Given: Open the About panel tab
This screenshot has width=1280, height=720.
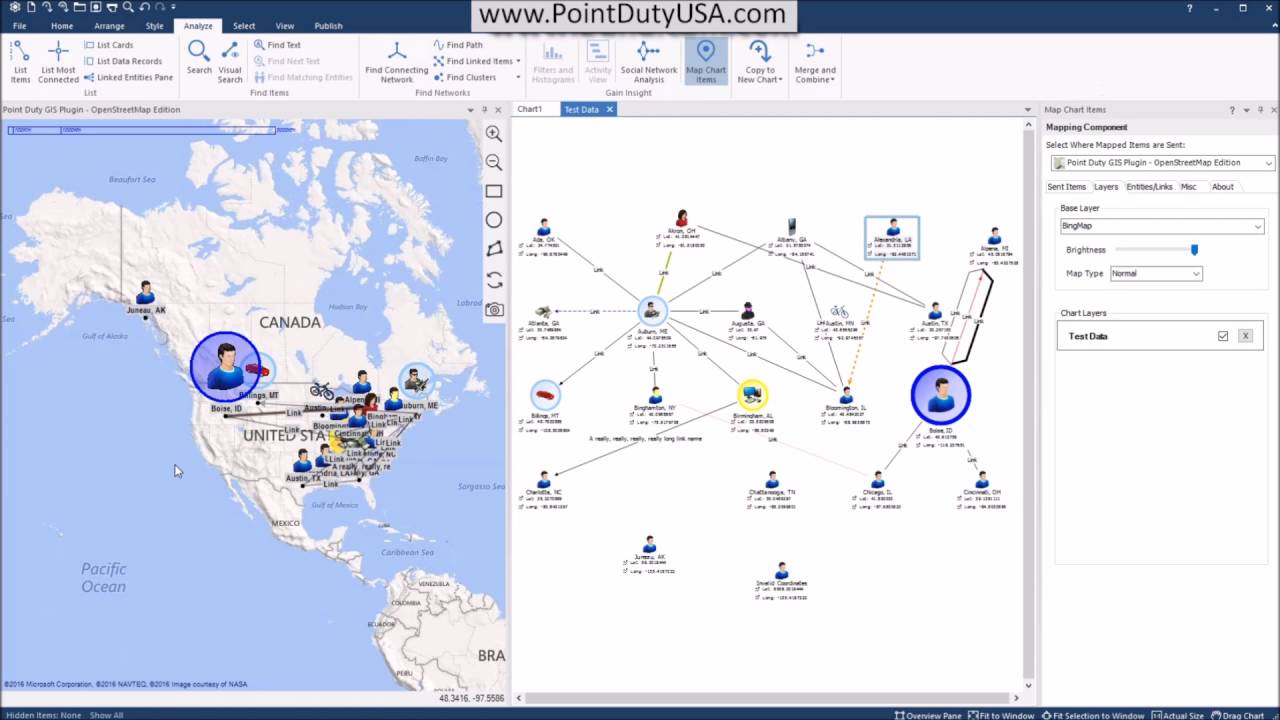Looking at the screenshot, I should tap(1223, 187).
